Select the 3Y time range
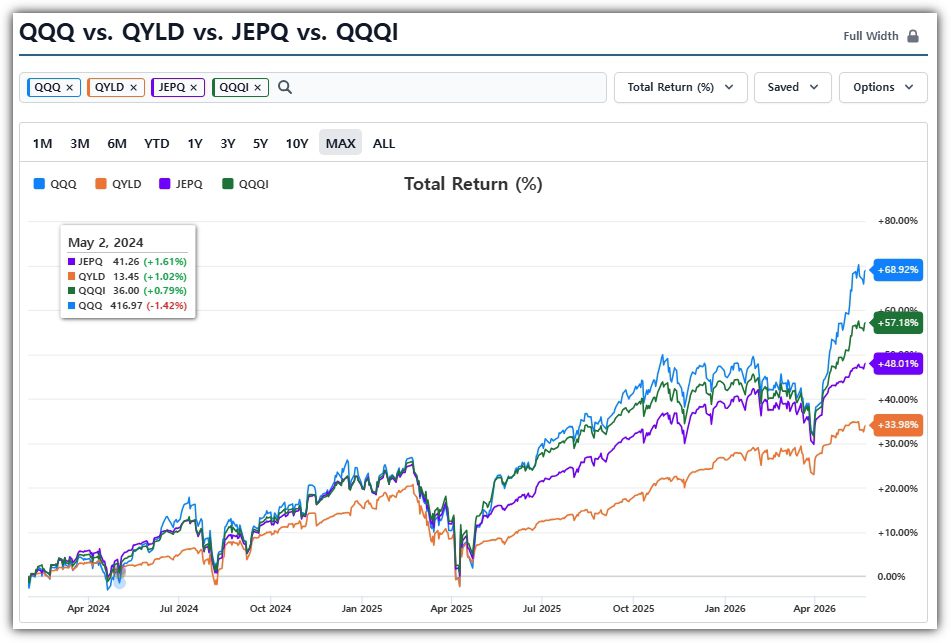Viewport: 951px width, 643px height. coord(227,143)
